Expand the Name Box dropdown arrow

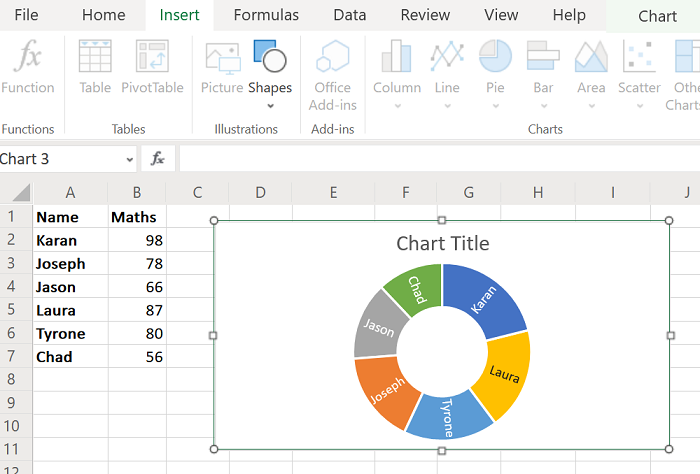130,160
